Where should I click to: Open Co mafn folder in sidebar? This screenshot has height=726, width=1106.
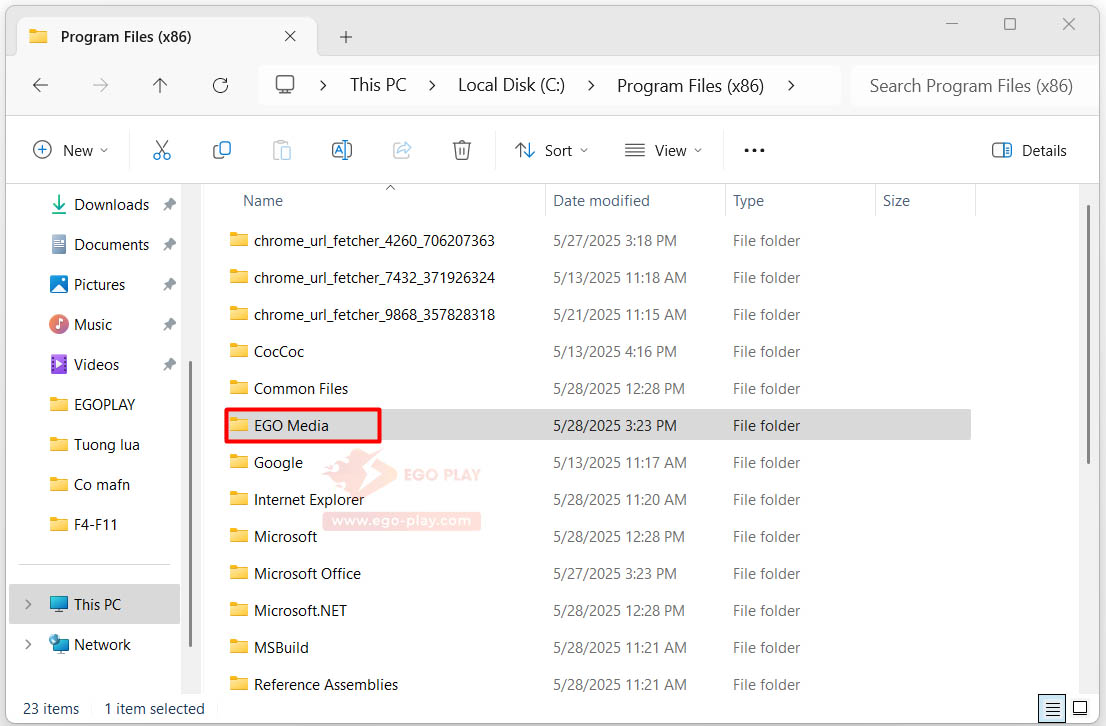click(x=102, y=485)
